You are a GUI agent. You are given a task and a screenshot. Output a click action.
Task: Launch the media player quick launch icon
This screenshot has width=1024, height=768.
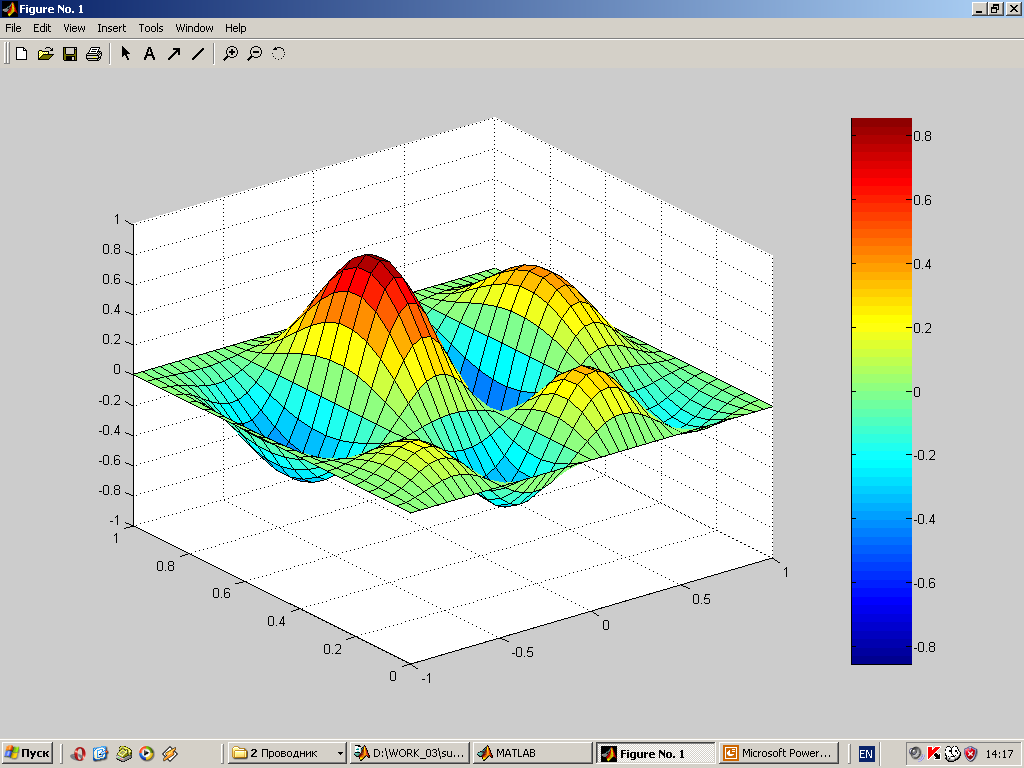coord(146,754)
